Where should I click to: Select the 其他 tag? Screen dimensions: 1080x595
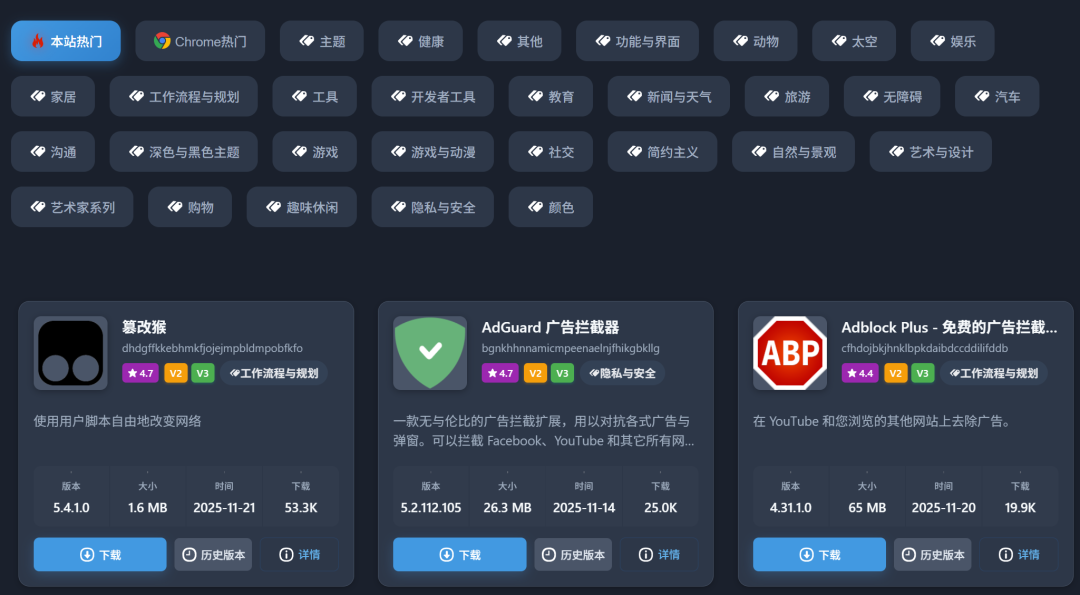tap(519, 41)
